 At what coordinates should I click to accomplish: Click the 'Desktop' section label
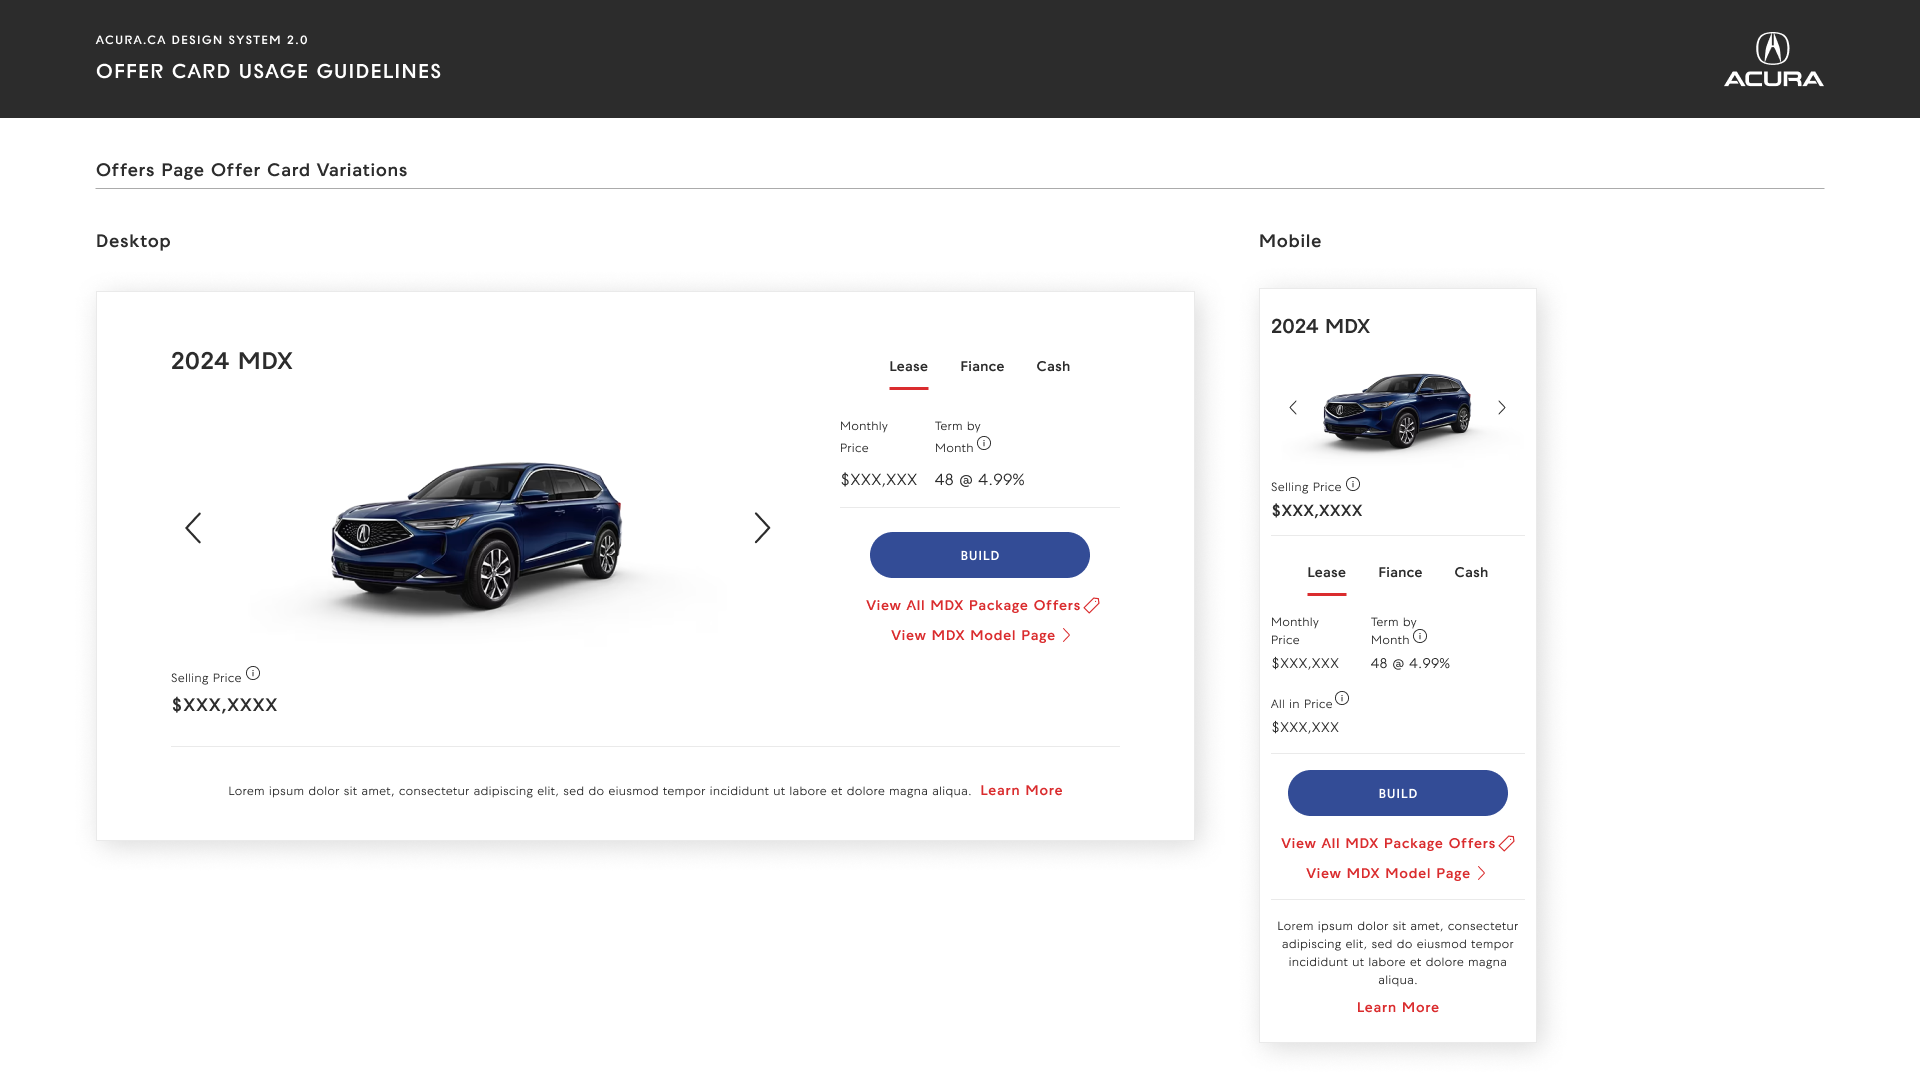click(133, 241)
